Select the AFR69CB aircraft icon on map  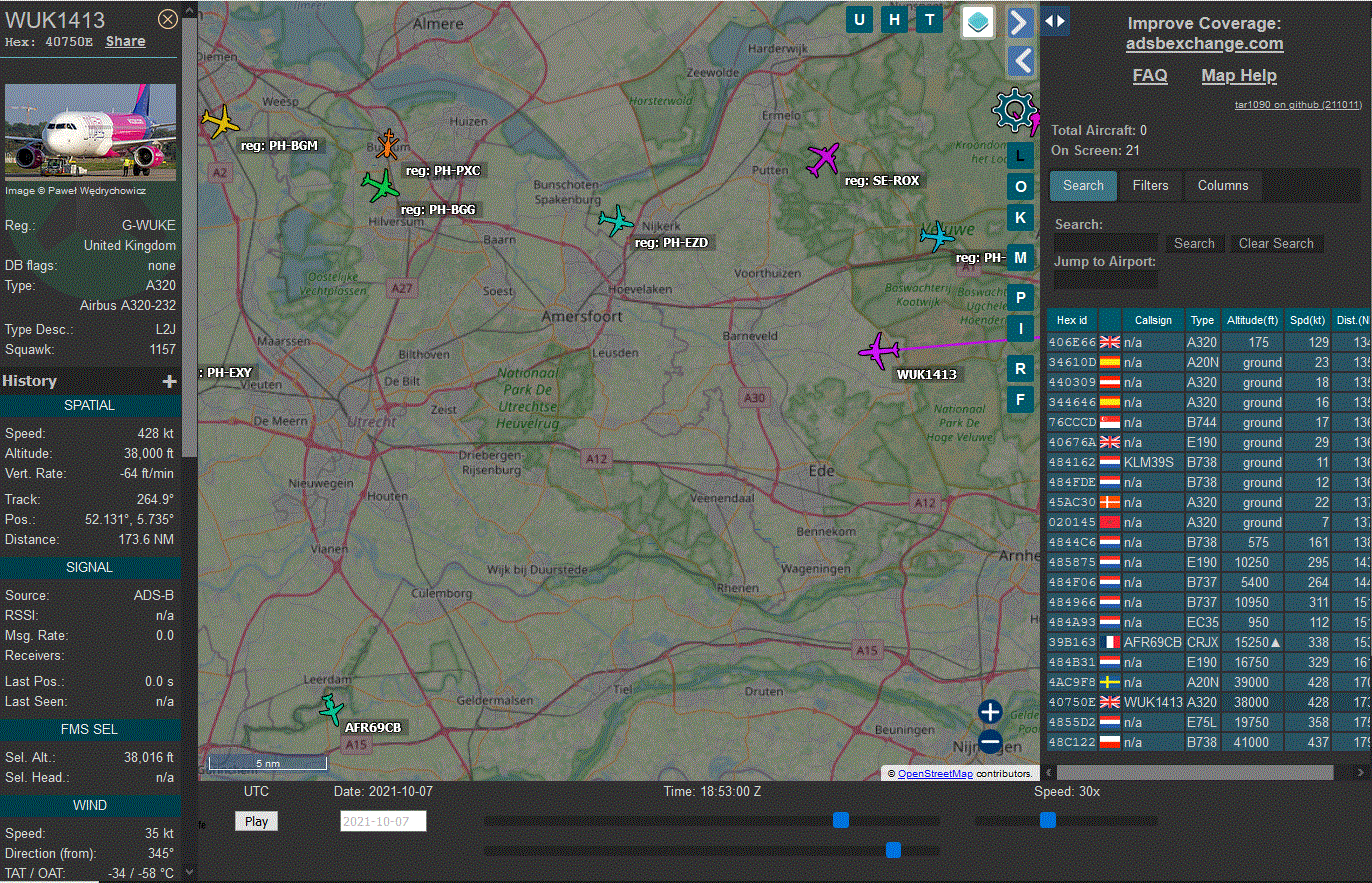(331, 709)
